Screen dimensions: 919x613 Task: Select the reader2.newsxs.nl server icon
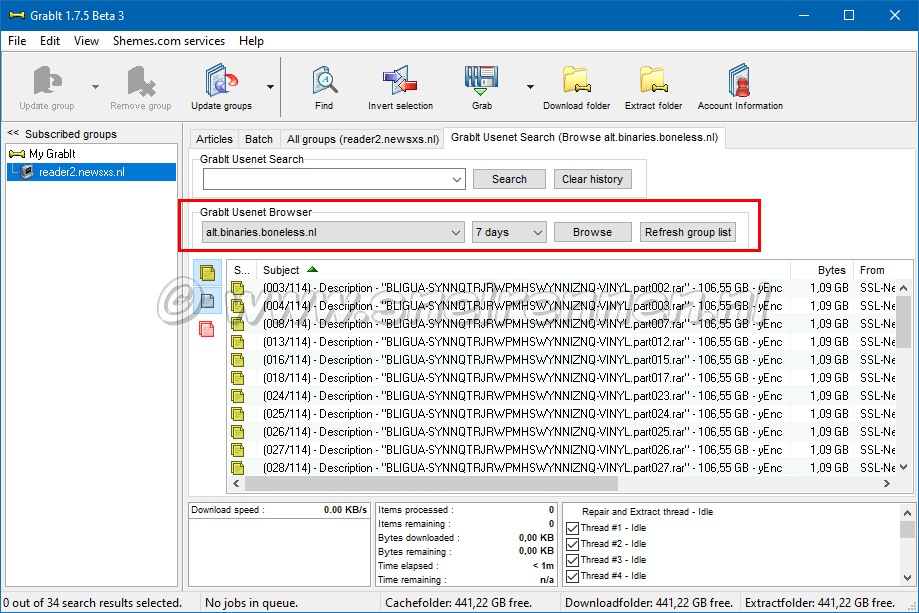[27, 172]
